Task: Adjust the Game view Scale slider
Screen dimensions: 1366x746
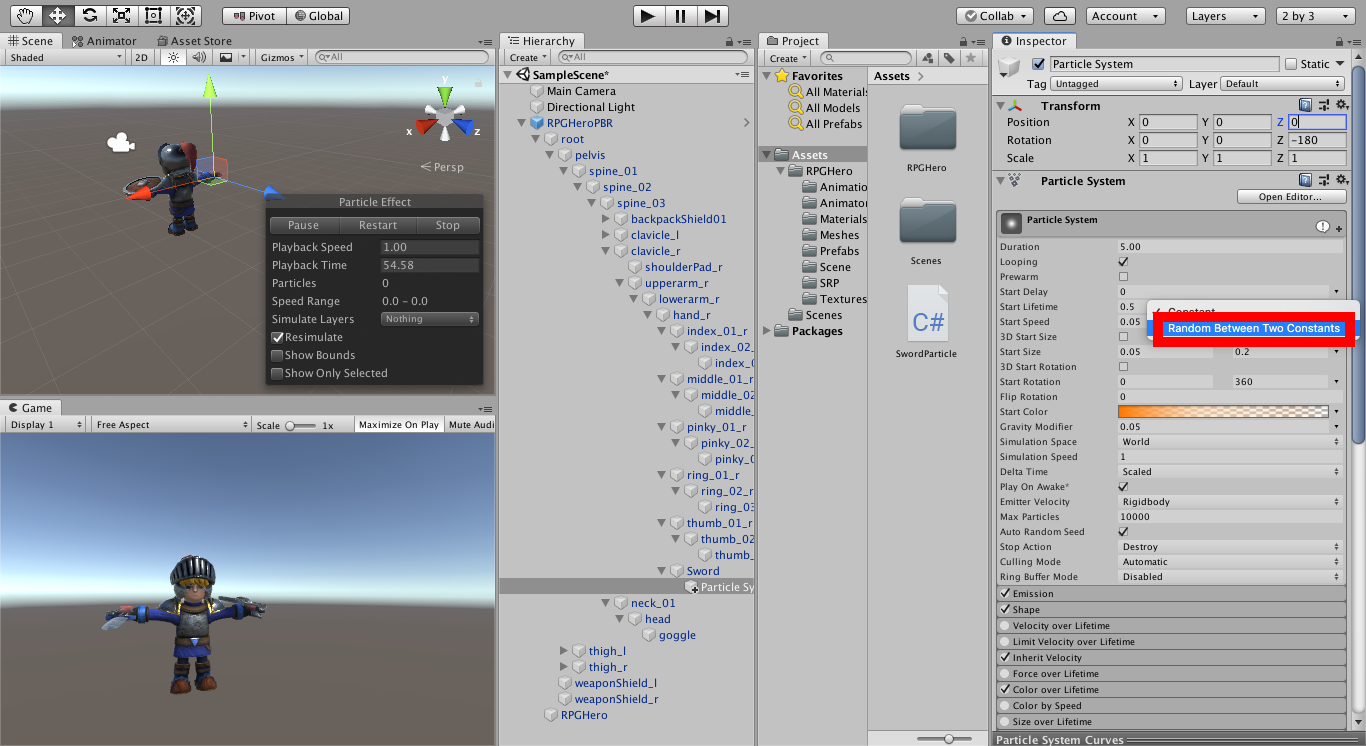Action: 302,425
